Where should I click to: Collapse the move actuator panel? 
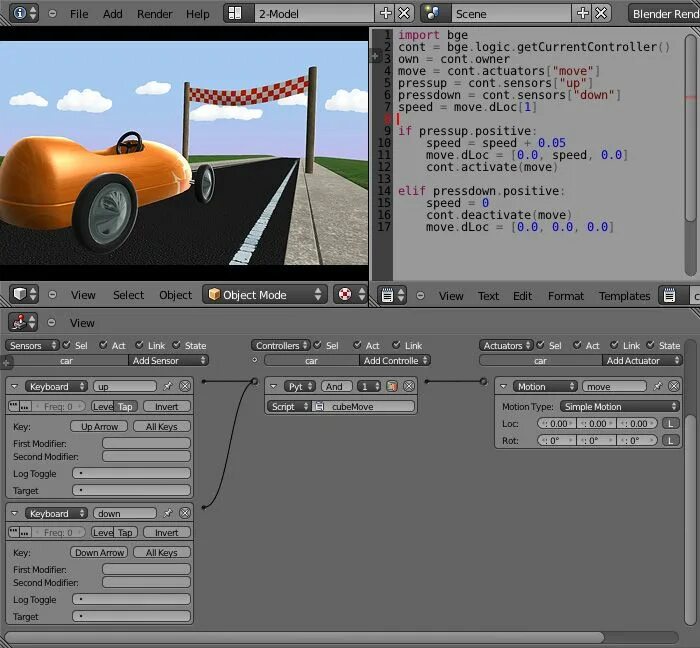point(503,386)
